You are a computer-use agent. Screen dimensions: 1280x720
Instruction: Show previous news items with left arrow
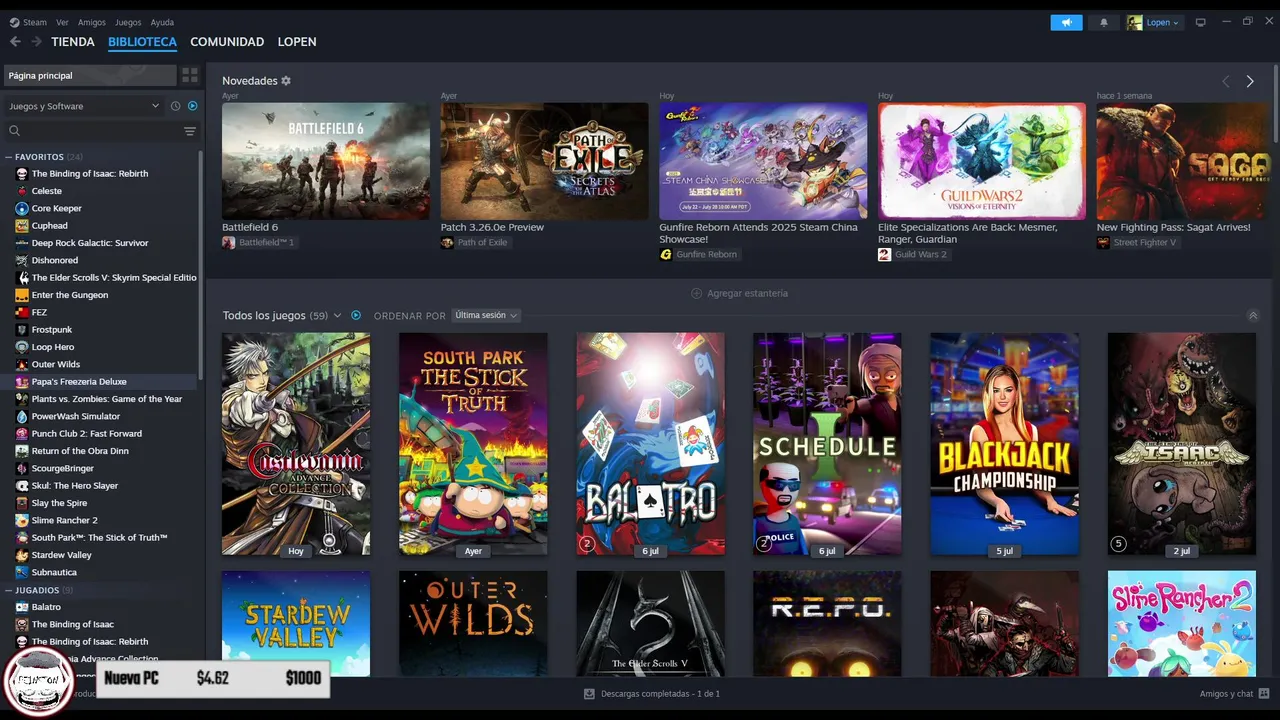point(1226,82)
